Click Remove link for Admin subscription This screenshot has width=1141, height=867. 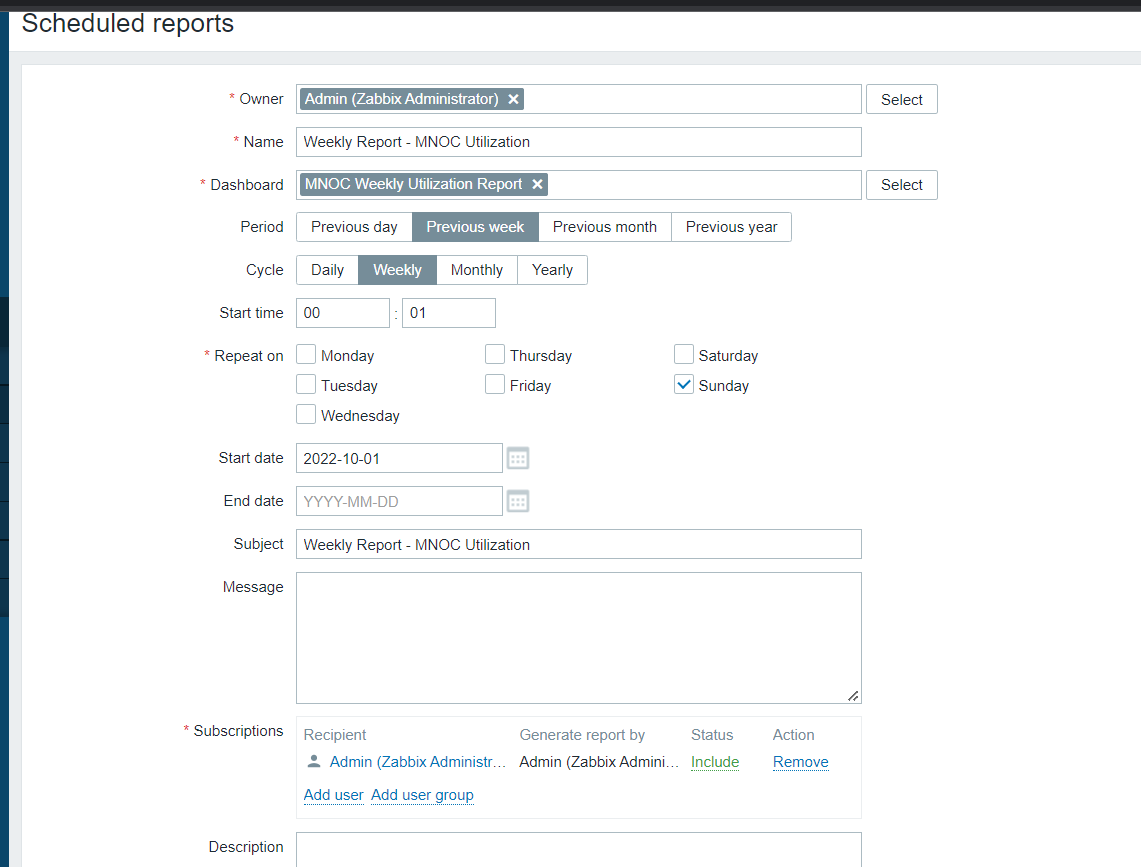click(x=800, y=762)
